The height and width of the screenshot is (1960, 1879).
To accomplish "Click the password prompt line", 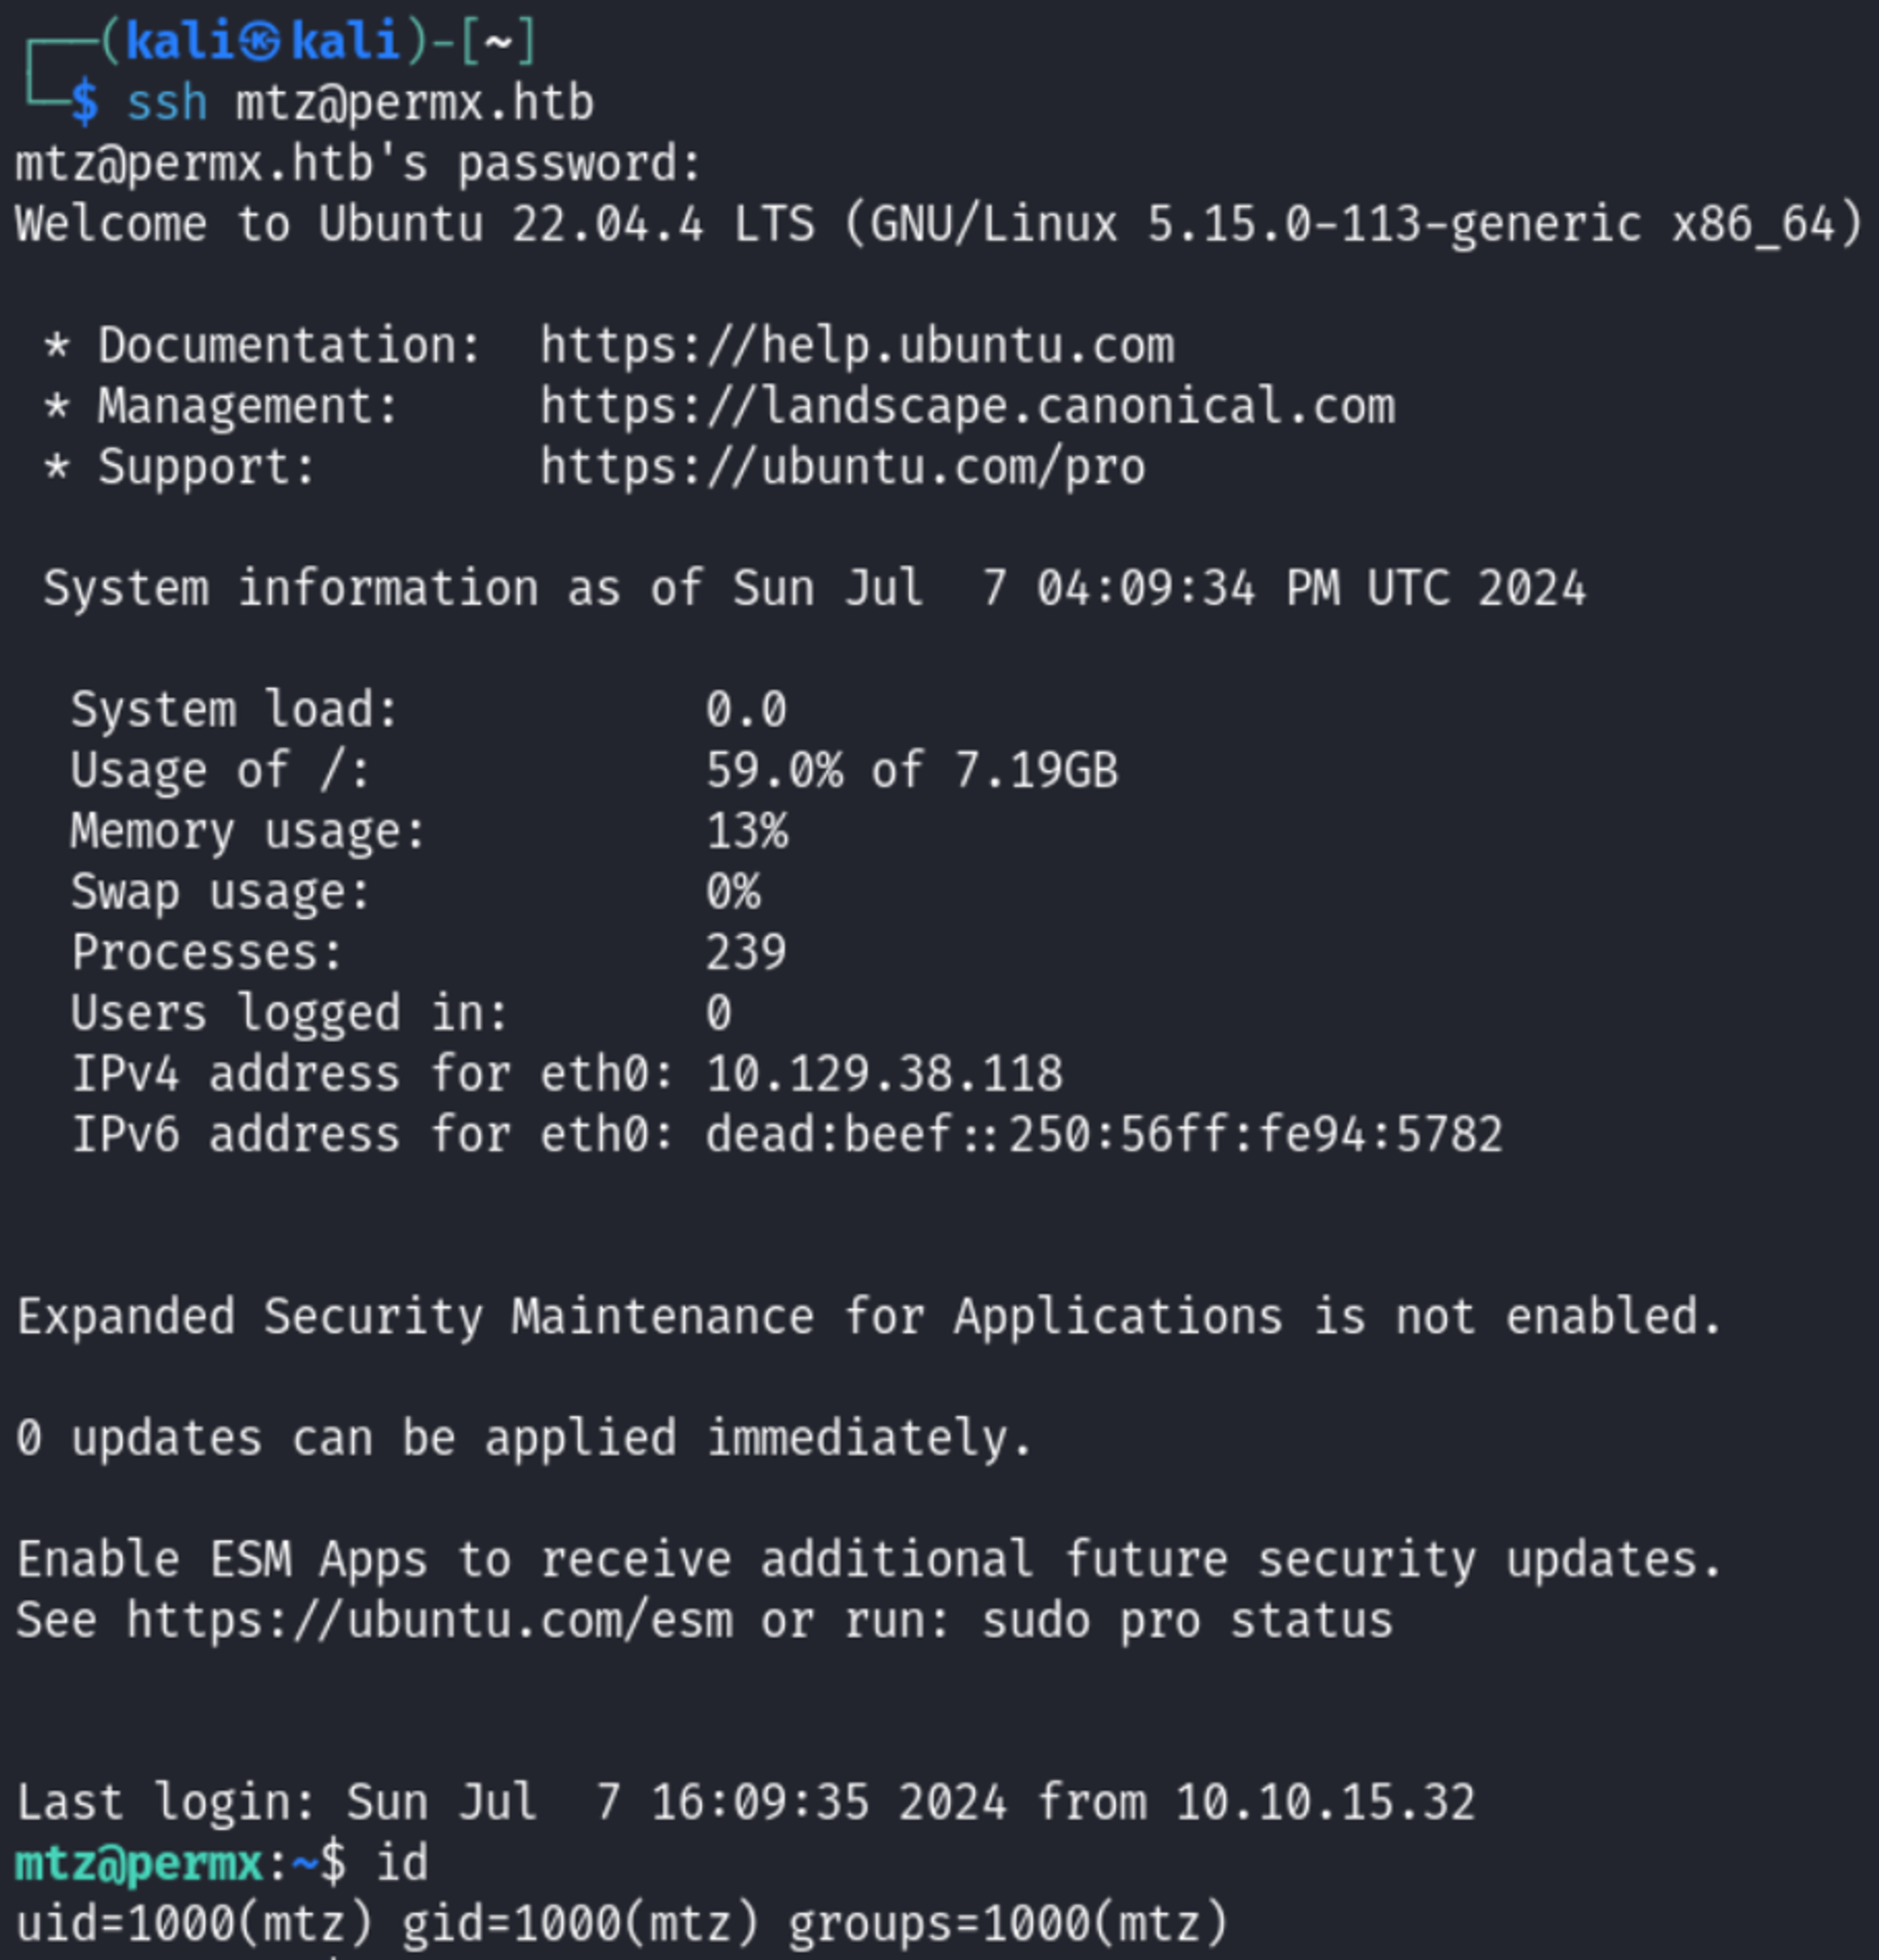I will pos(358,163).
